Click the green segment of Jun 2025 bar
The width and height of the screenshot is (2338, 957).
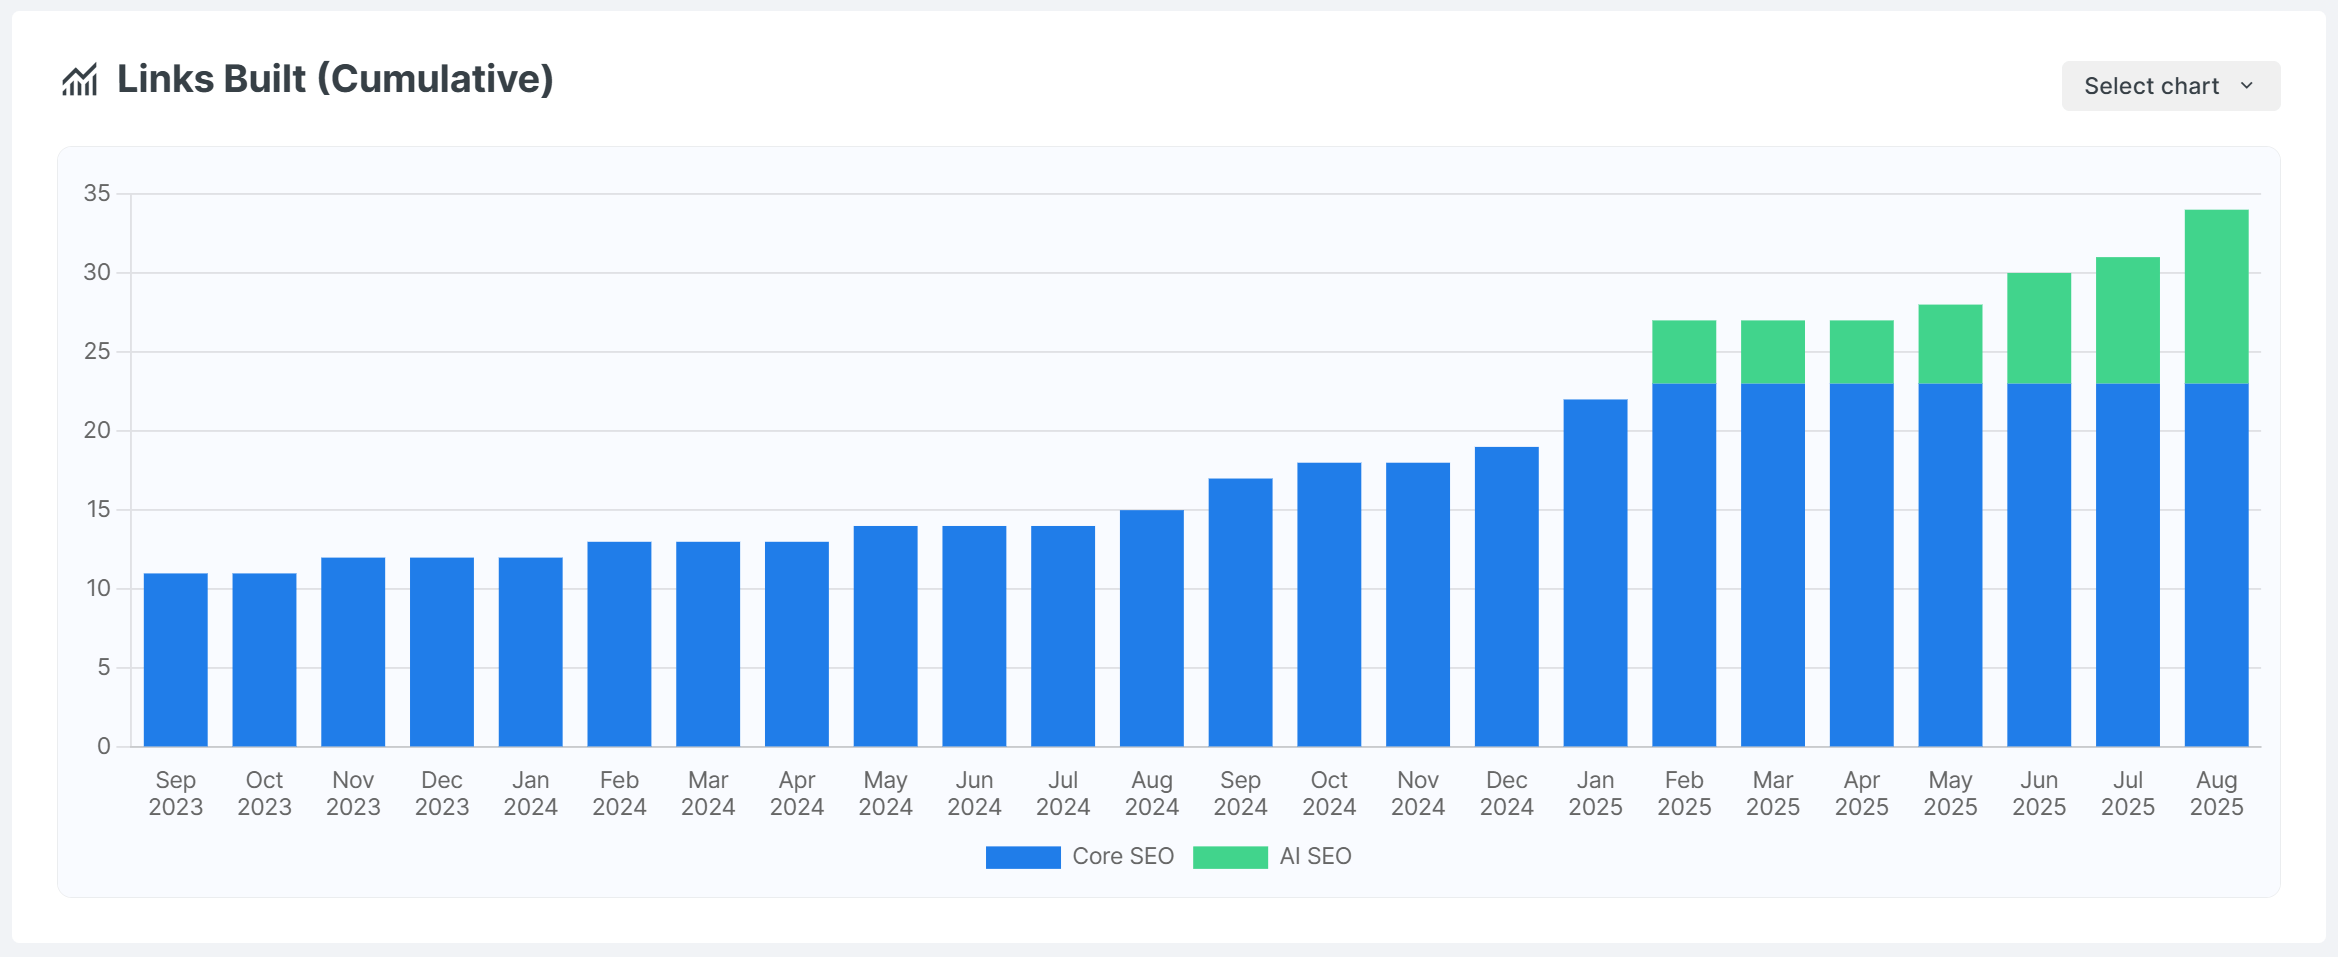coord(2039,329)
